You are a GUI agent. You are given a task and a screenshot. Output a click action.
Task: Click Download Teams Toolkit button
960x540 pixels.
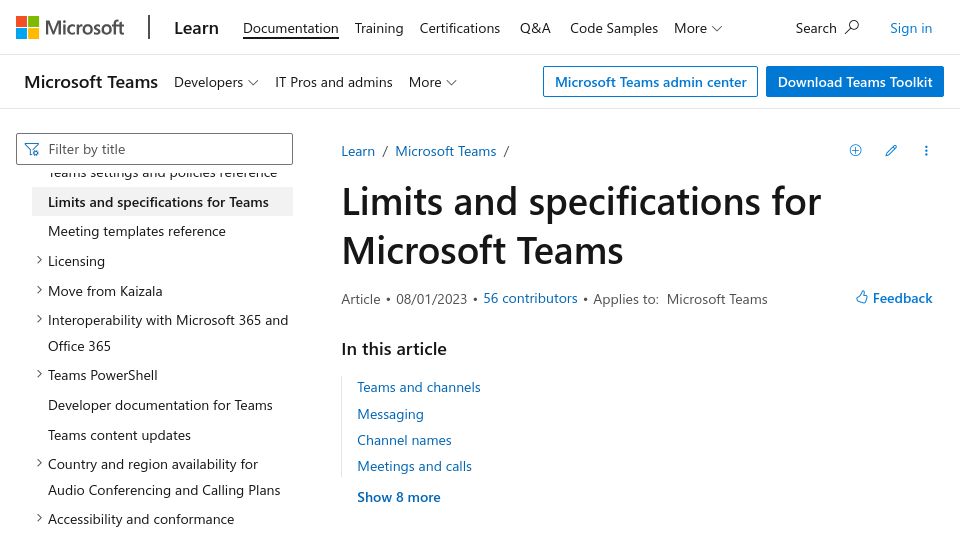tap(855, 81)
